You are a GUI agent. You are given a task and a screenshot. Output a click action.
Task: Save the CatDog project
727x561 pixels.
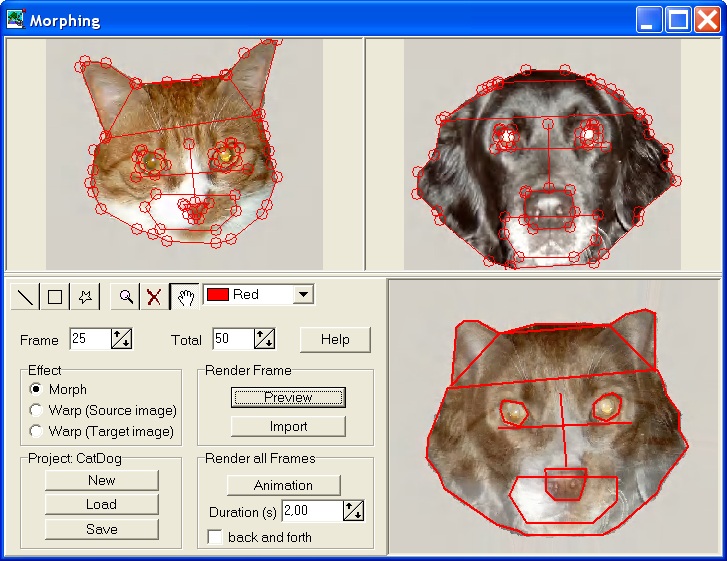(x=102, y=529)
